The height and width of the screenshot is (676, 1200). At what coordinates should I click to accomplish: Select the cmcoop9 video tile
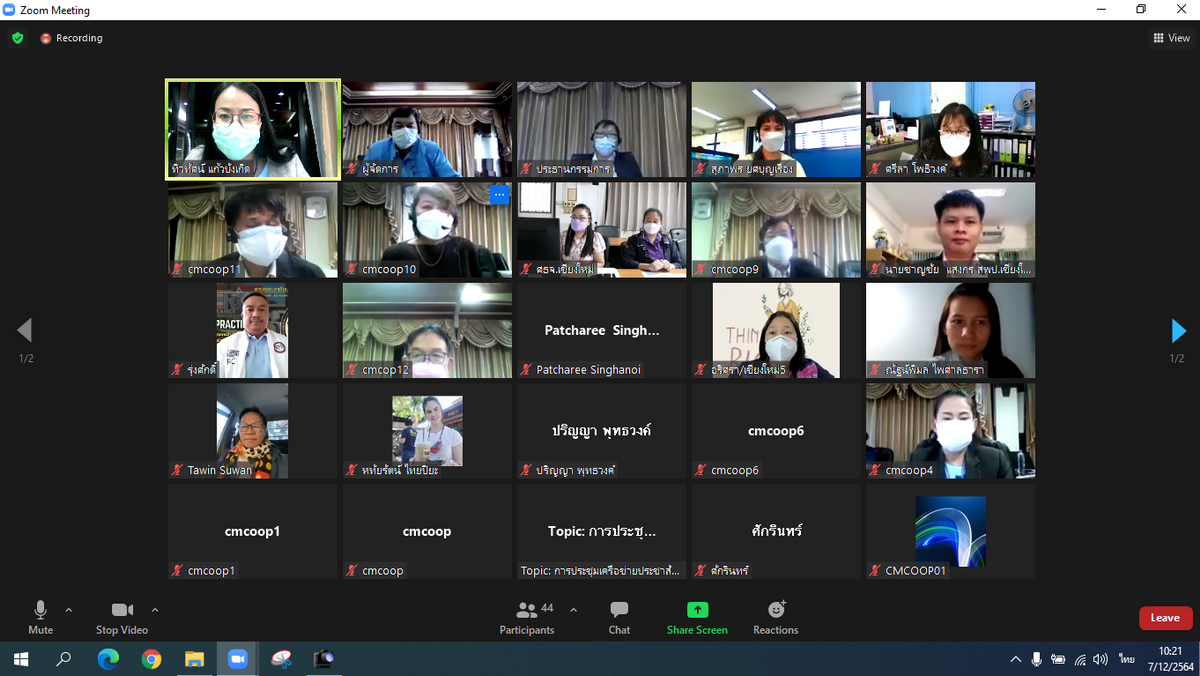tap(776, 230)
